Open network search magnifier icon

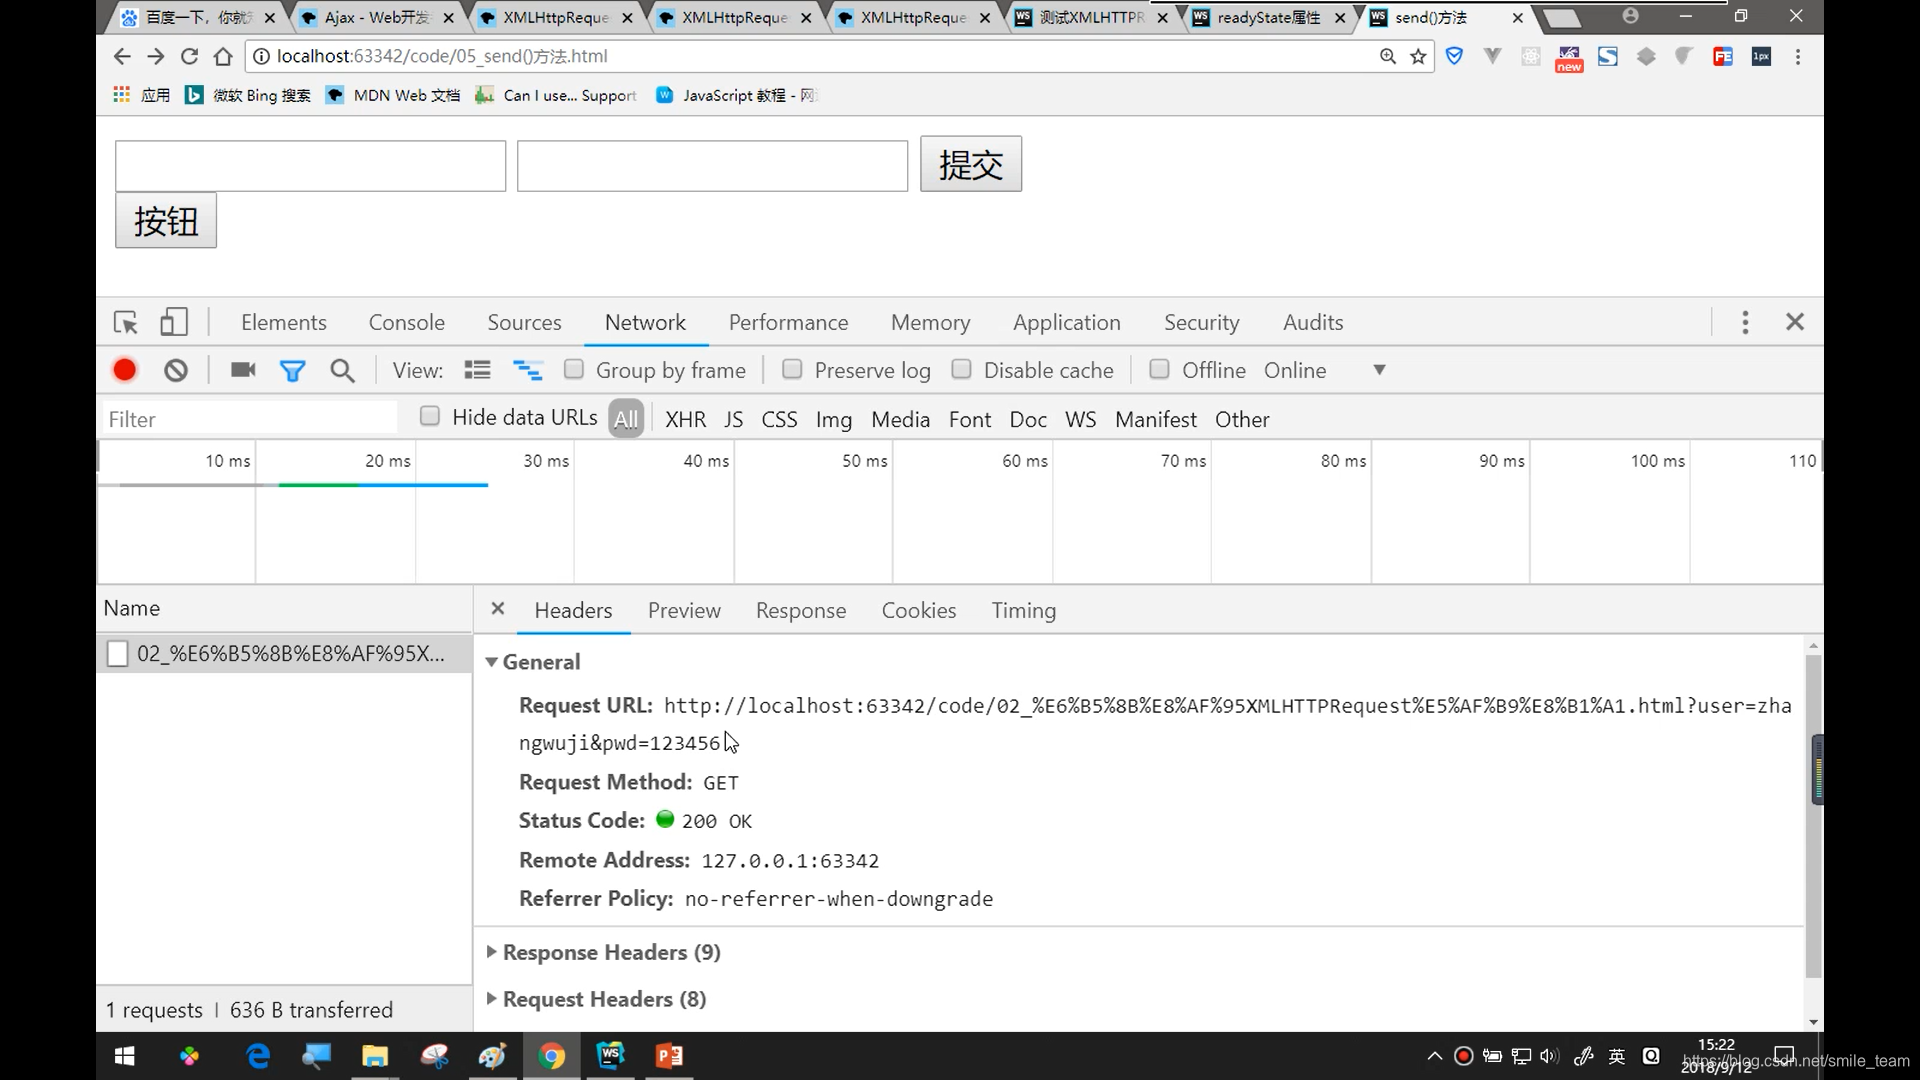pos(342,371)
